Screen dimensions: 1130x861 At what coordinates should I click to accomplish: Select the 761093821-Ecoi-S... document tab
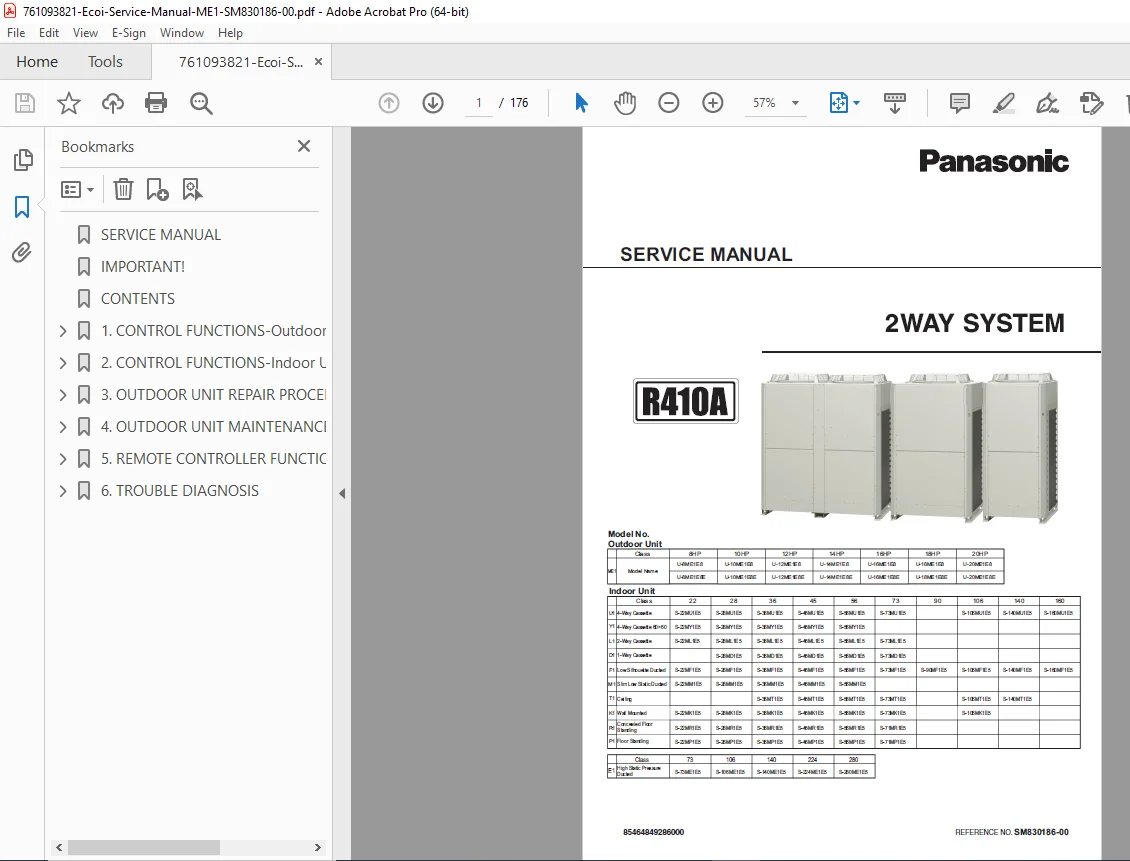pyautogui.click(x=241, y=62)
